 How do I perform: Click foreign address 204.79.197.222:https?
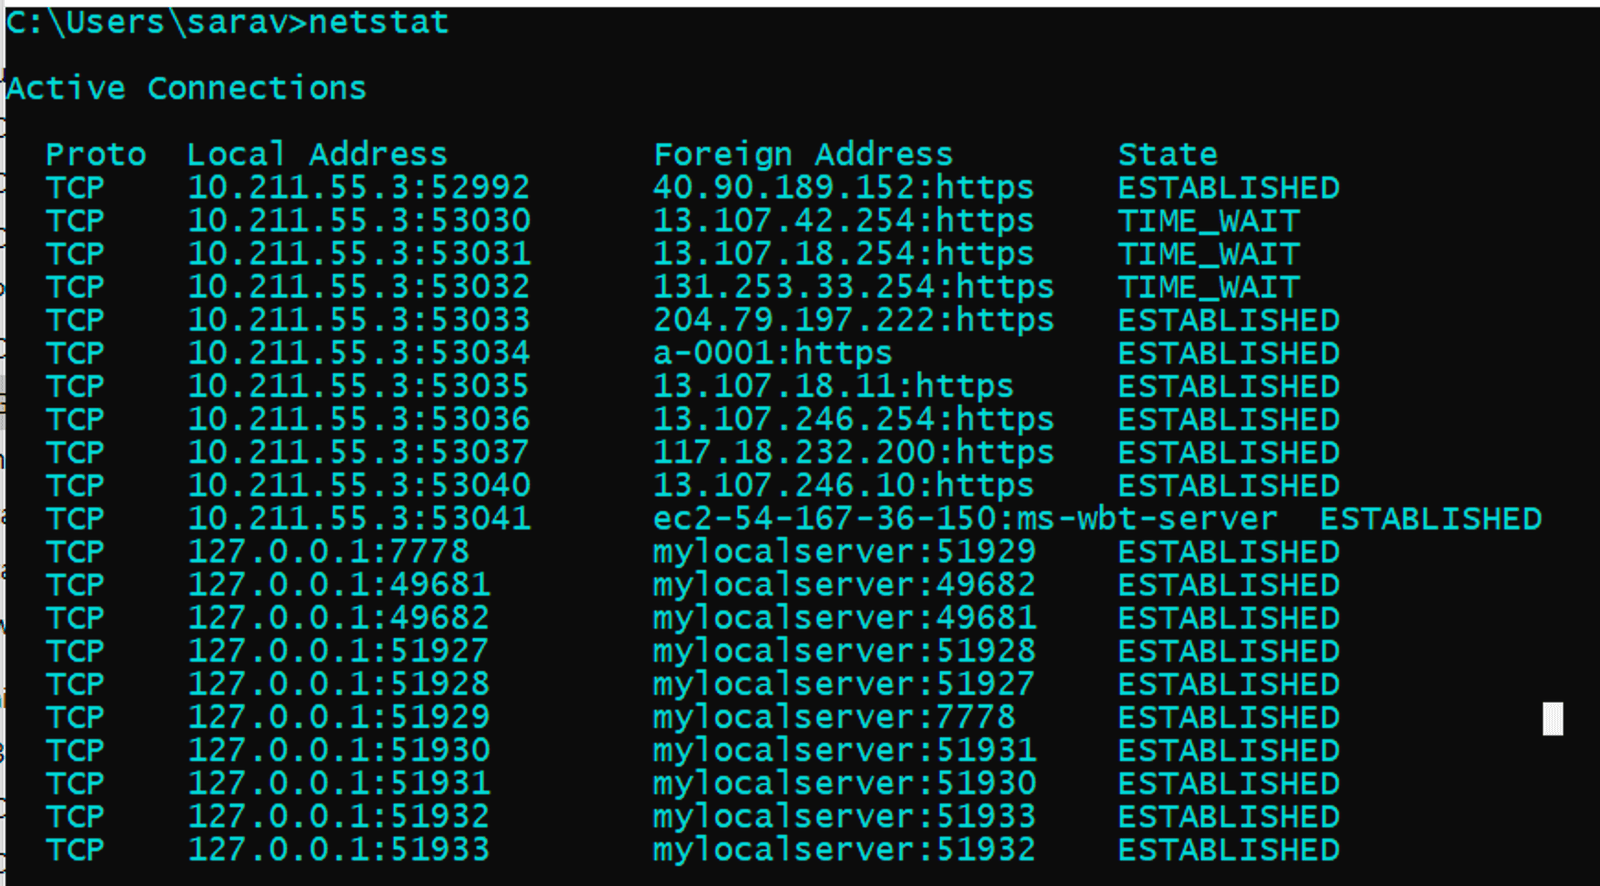[853, 320]
